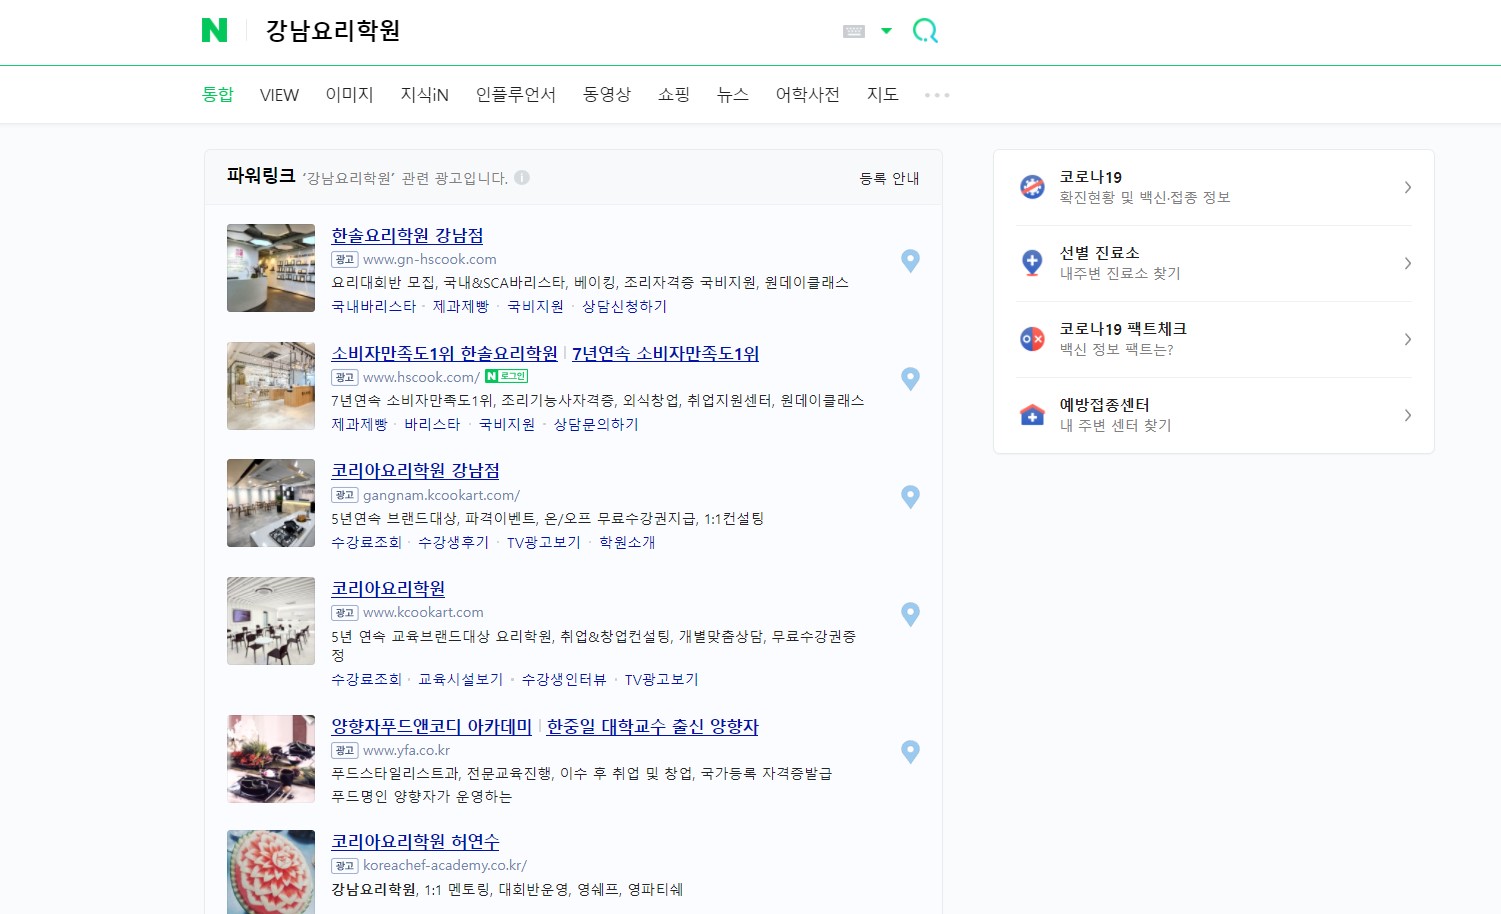This screenshot has width=1501, height=914.
Task: Open the 교육시설보기 sublink
Action: tap(461, 679)
